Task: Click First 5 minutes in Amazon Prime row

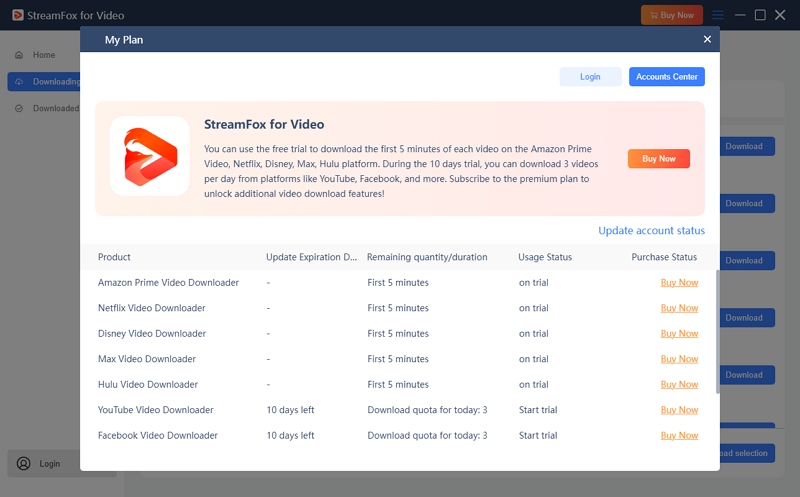Action: pos(398,283)
